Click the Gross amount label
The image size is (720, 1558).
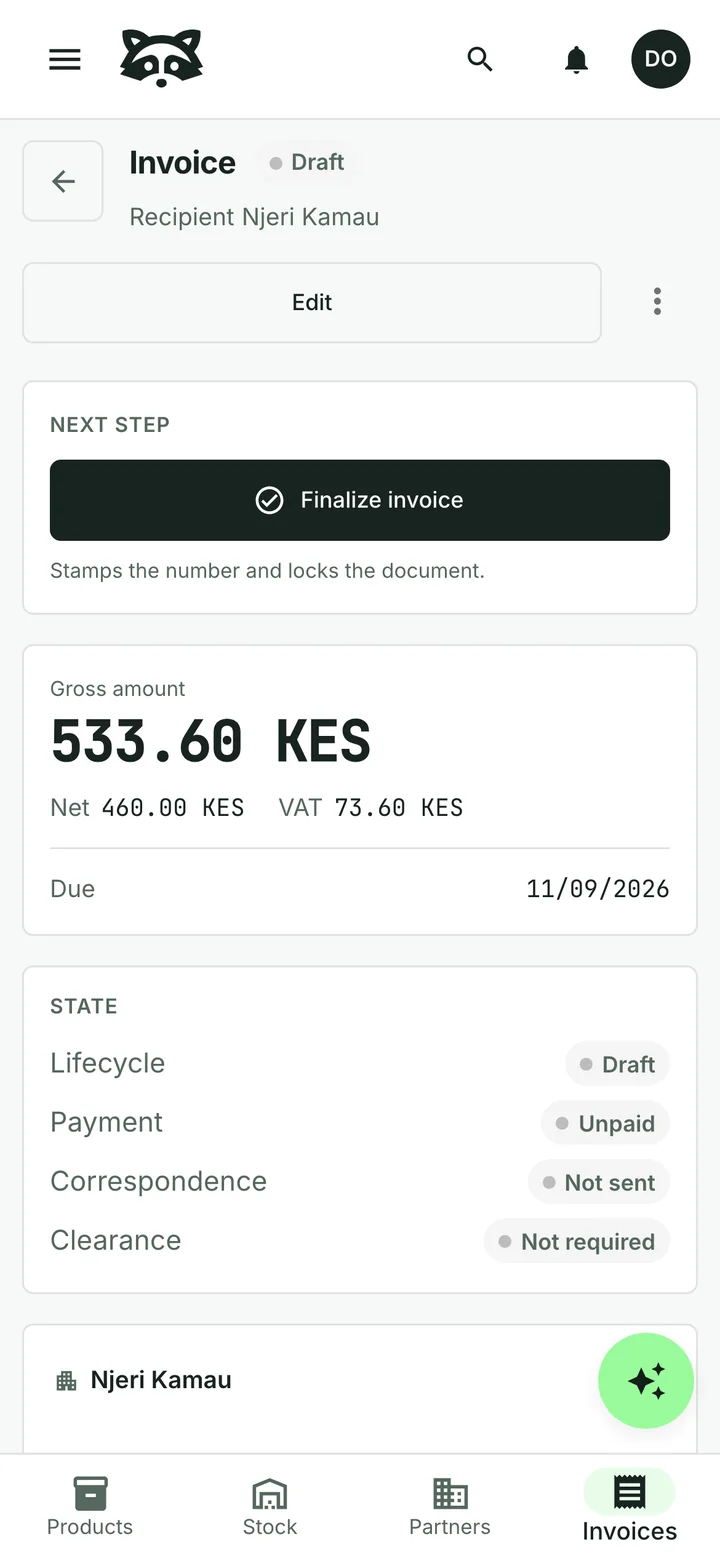117,689
